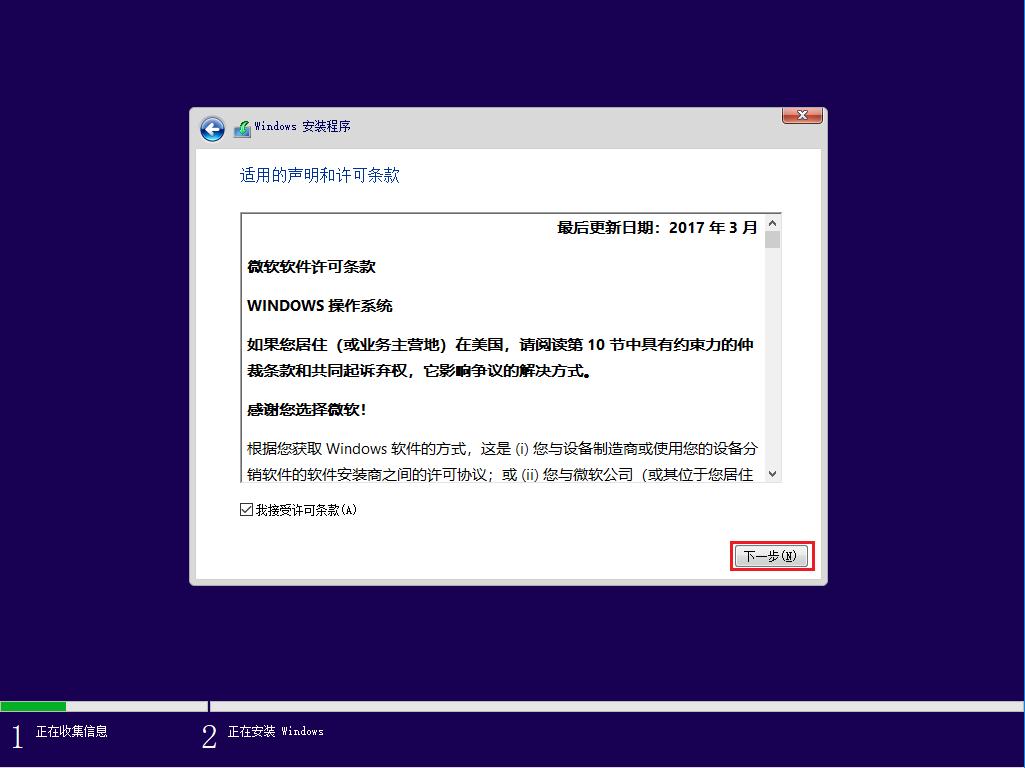Viewport: 1025px width, 768px height.
Task: Click the window close button
Action: coord(801,115)
